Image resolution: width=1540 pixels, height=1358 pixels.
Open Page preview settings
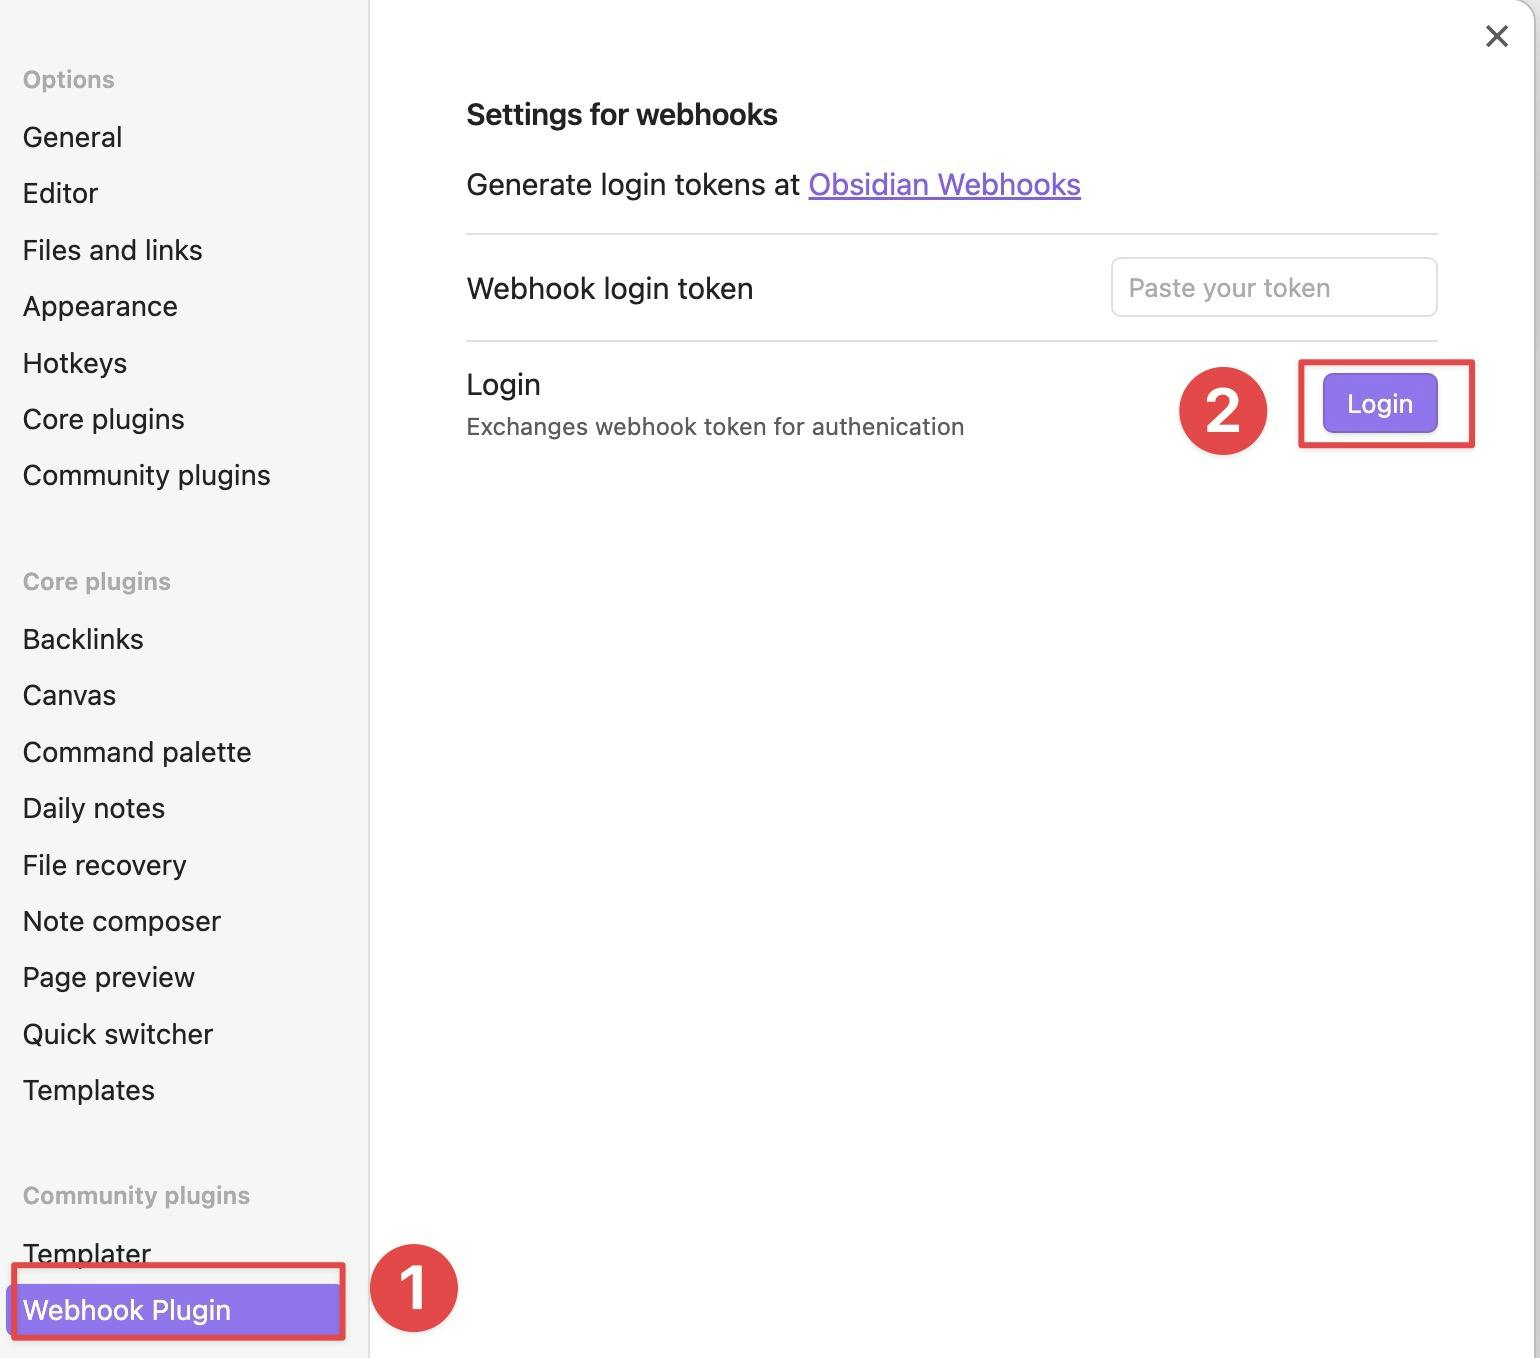108,977
